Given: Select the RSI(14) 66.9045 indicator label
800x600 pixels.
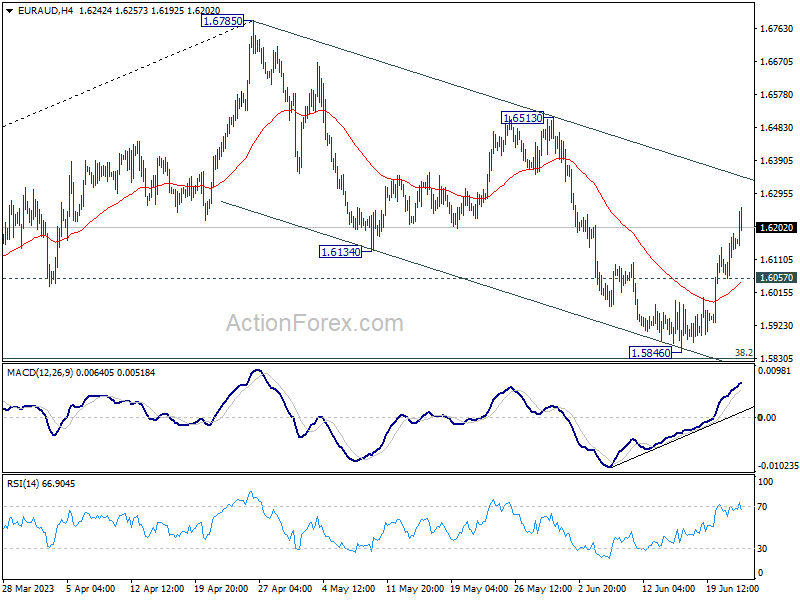Looking at the screenshot, I should point(41,484).
